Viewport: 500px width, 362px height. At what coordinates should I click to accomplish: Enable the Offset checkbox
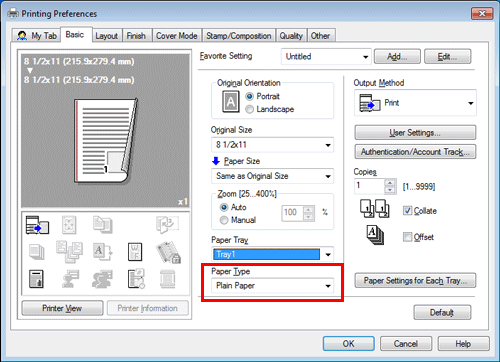pos(407,237)
